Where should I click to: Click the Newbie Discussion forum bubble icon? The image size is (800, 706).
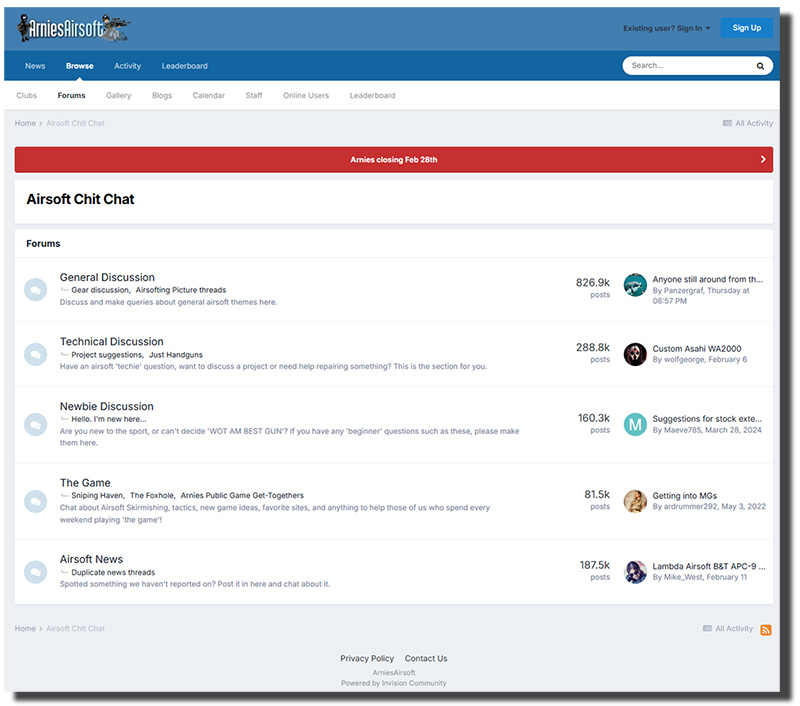click(x=35, y=424)
